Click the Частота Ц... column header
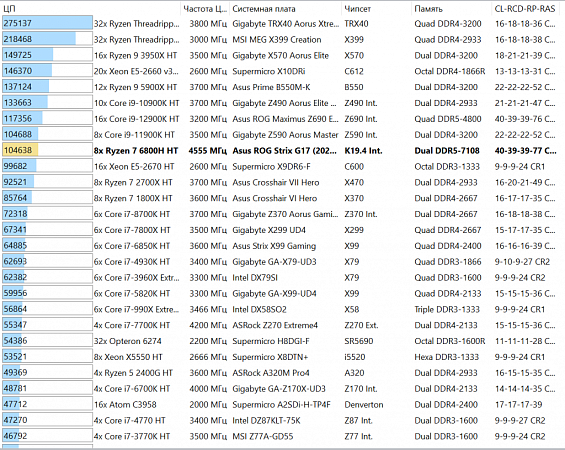Screen dimensions: 565x450 click(205, 9)
